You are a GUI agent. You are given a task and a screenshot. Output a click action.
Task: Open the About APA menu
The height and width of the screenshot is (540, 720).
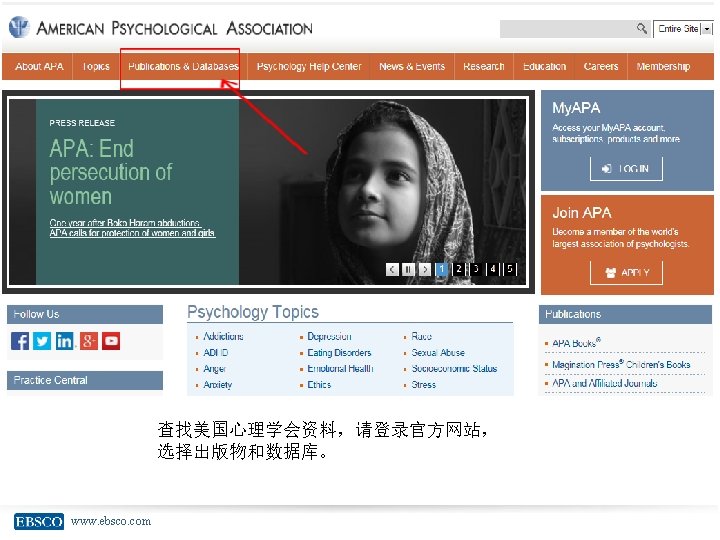(39, 67)
